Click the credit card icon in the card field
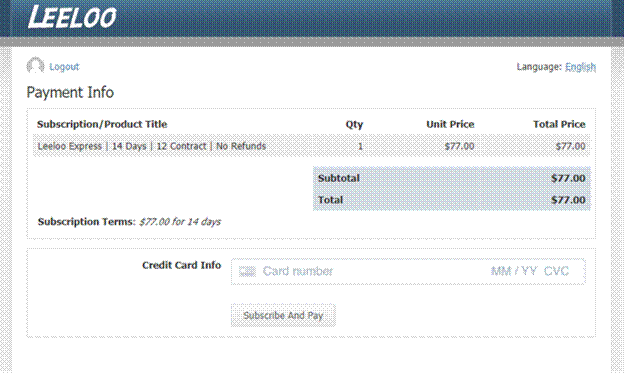624x373 pixels. click(x=247, y=271)
